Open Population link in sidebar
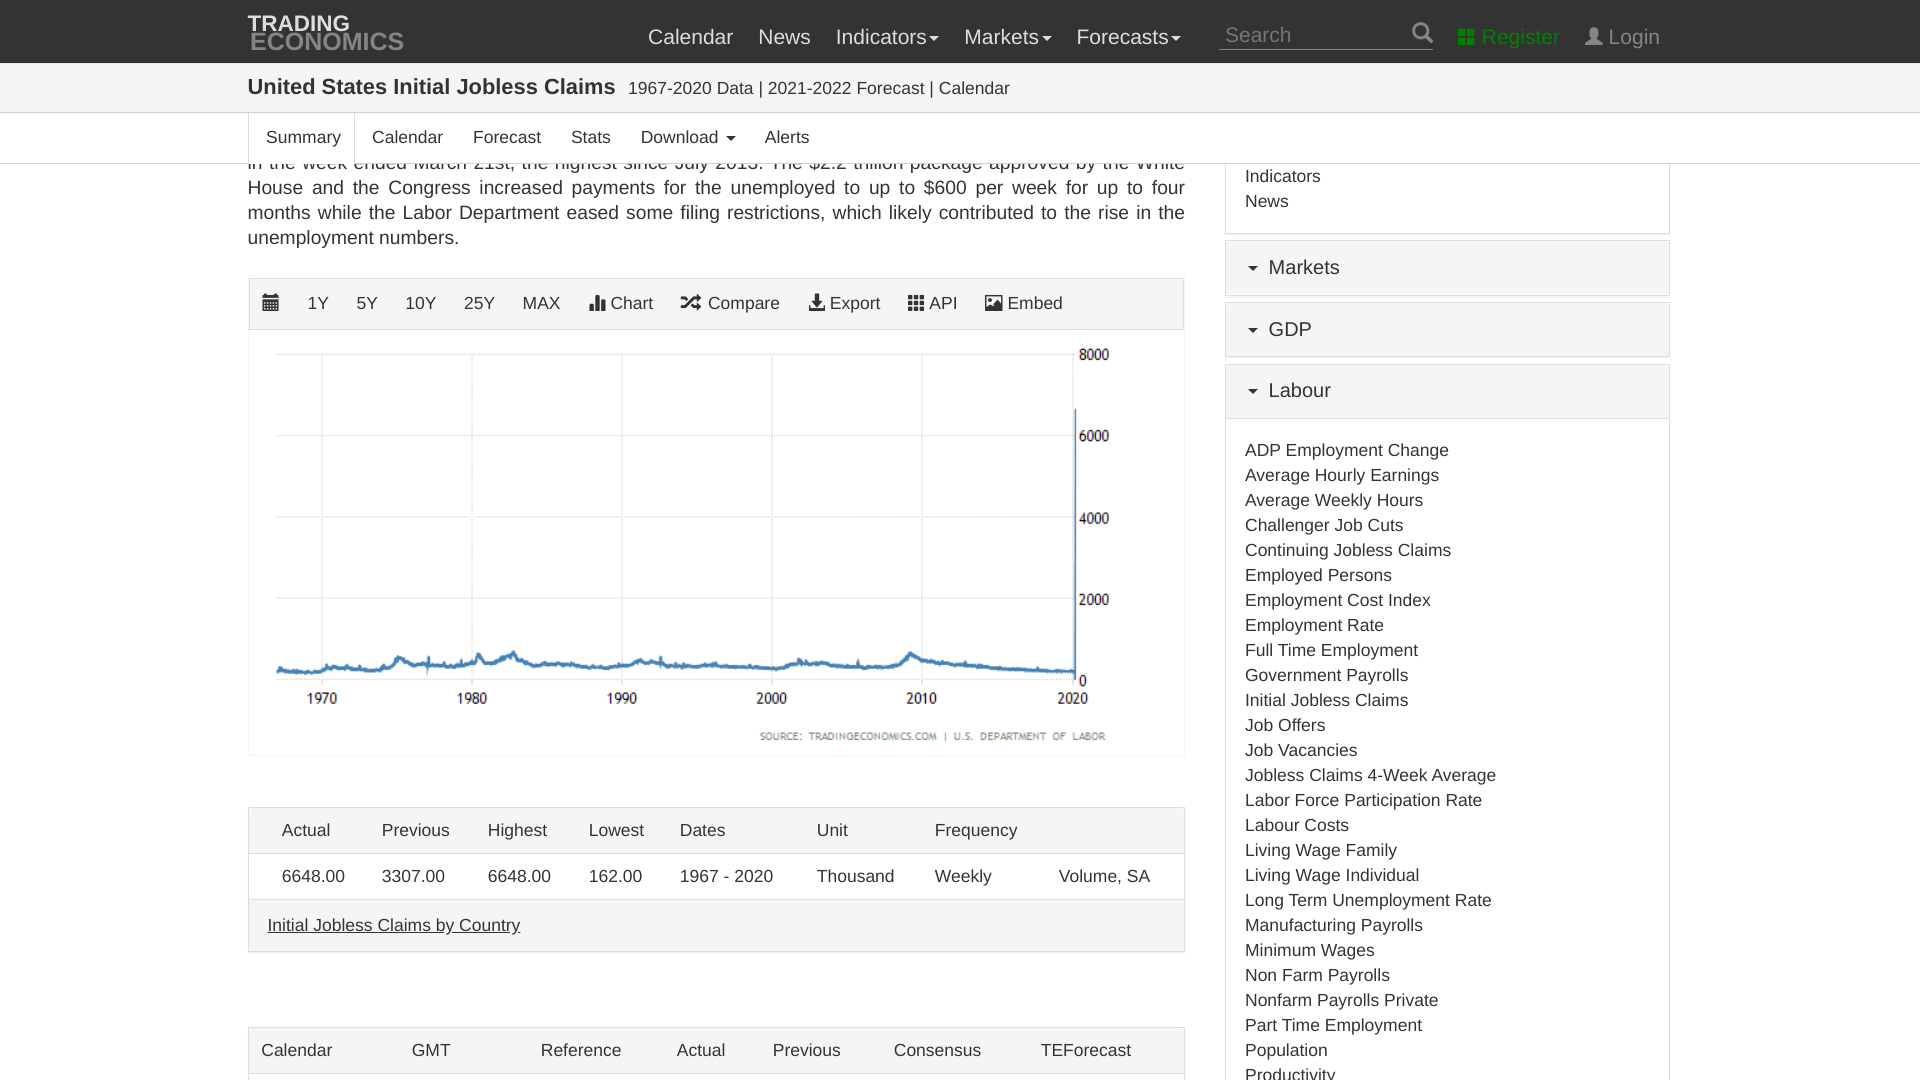The width and height of the screenshot is (1920, 1080). [1286, 1050]
